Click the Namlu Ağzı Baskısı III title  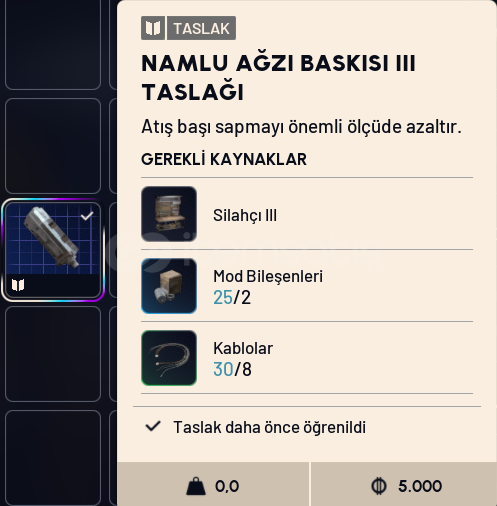(x=278, y=77)
